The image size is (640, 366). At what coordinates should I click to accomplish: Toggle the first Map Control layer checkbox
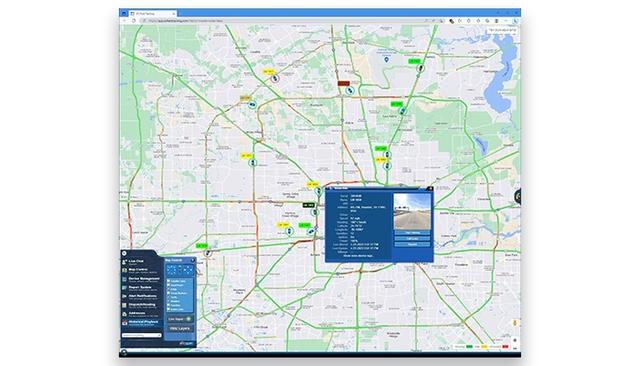point(169,281)
